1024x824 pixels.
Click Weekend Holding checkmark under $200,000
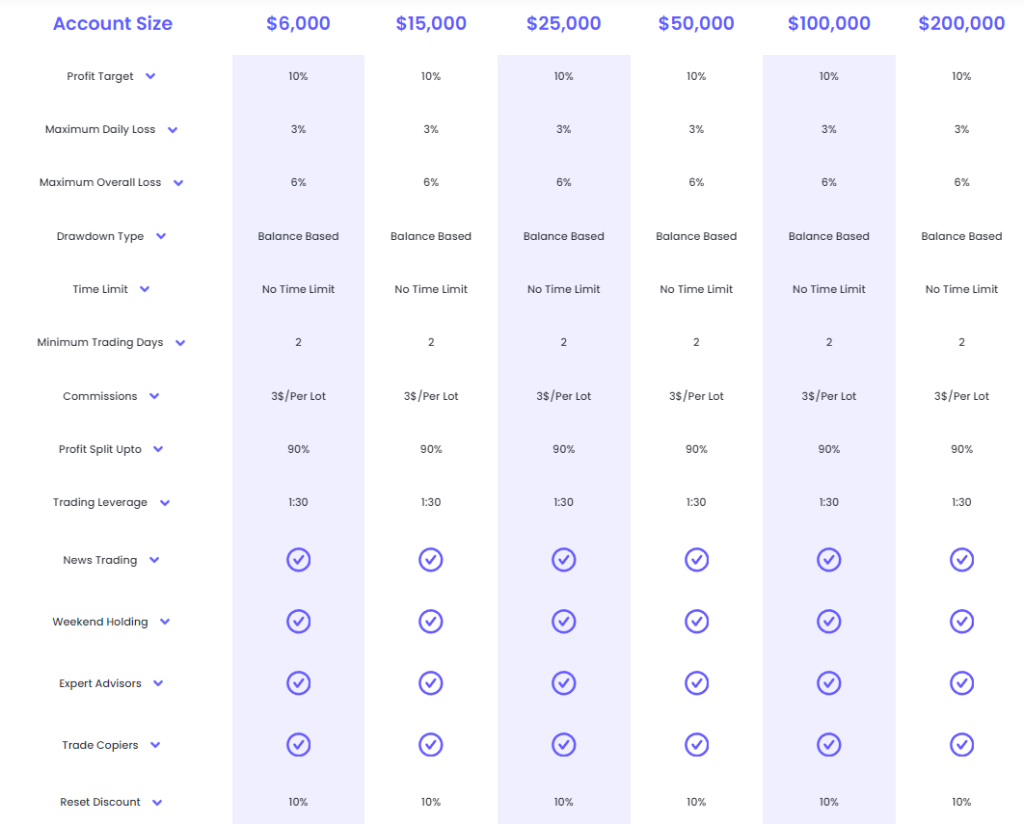[x=962, y=621]
